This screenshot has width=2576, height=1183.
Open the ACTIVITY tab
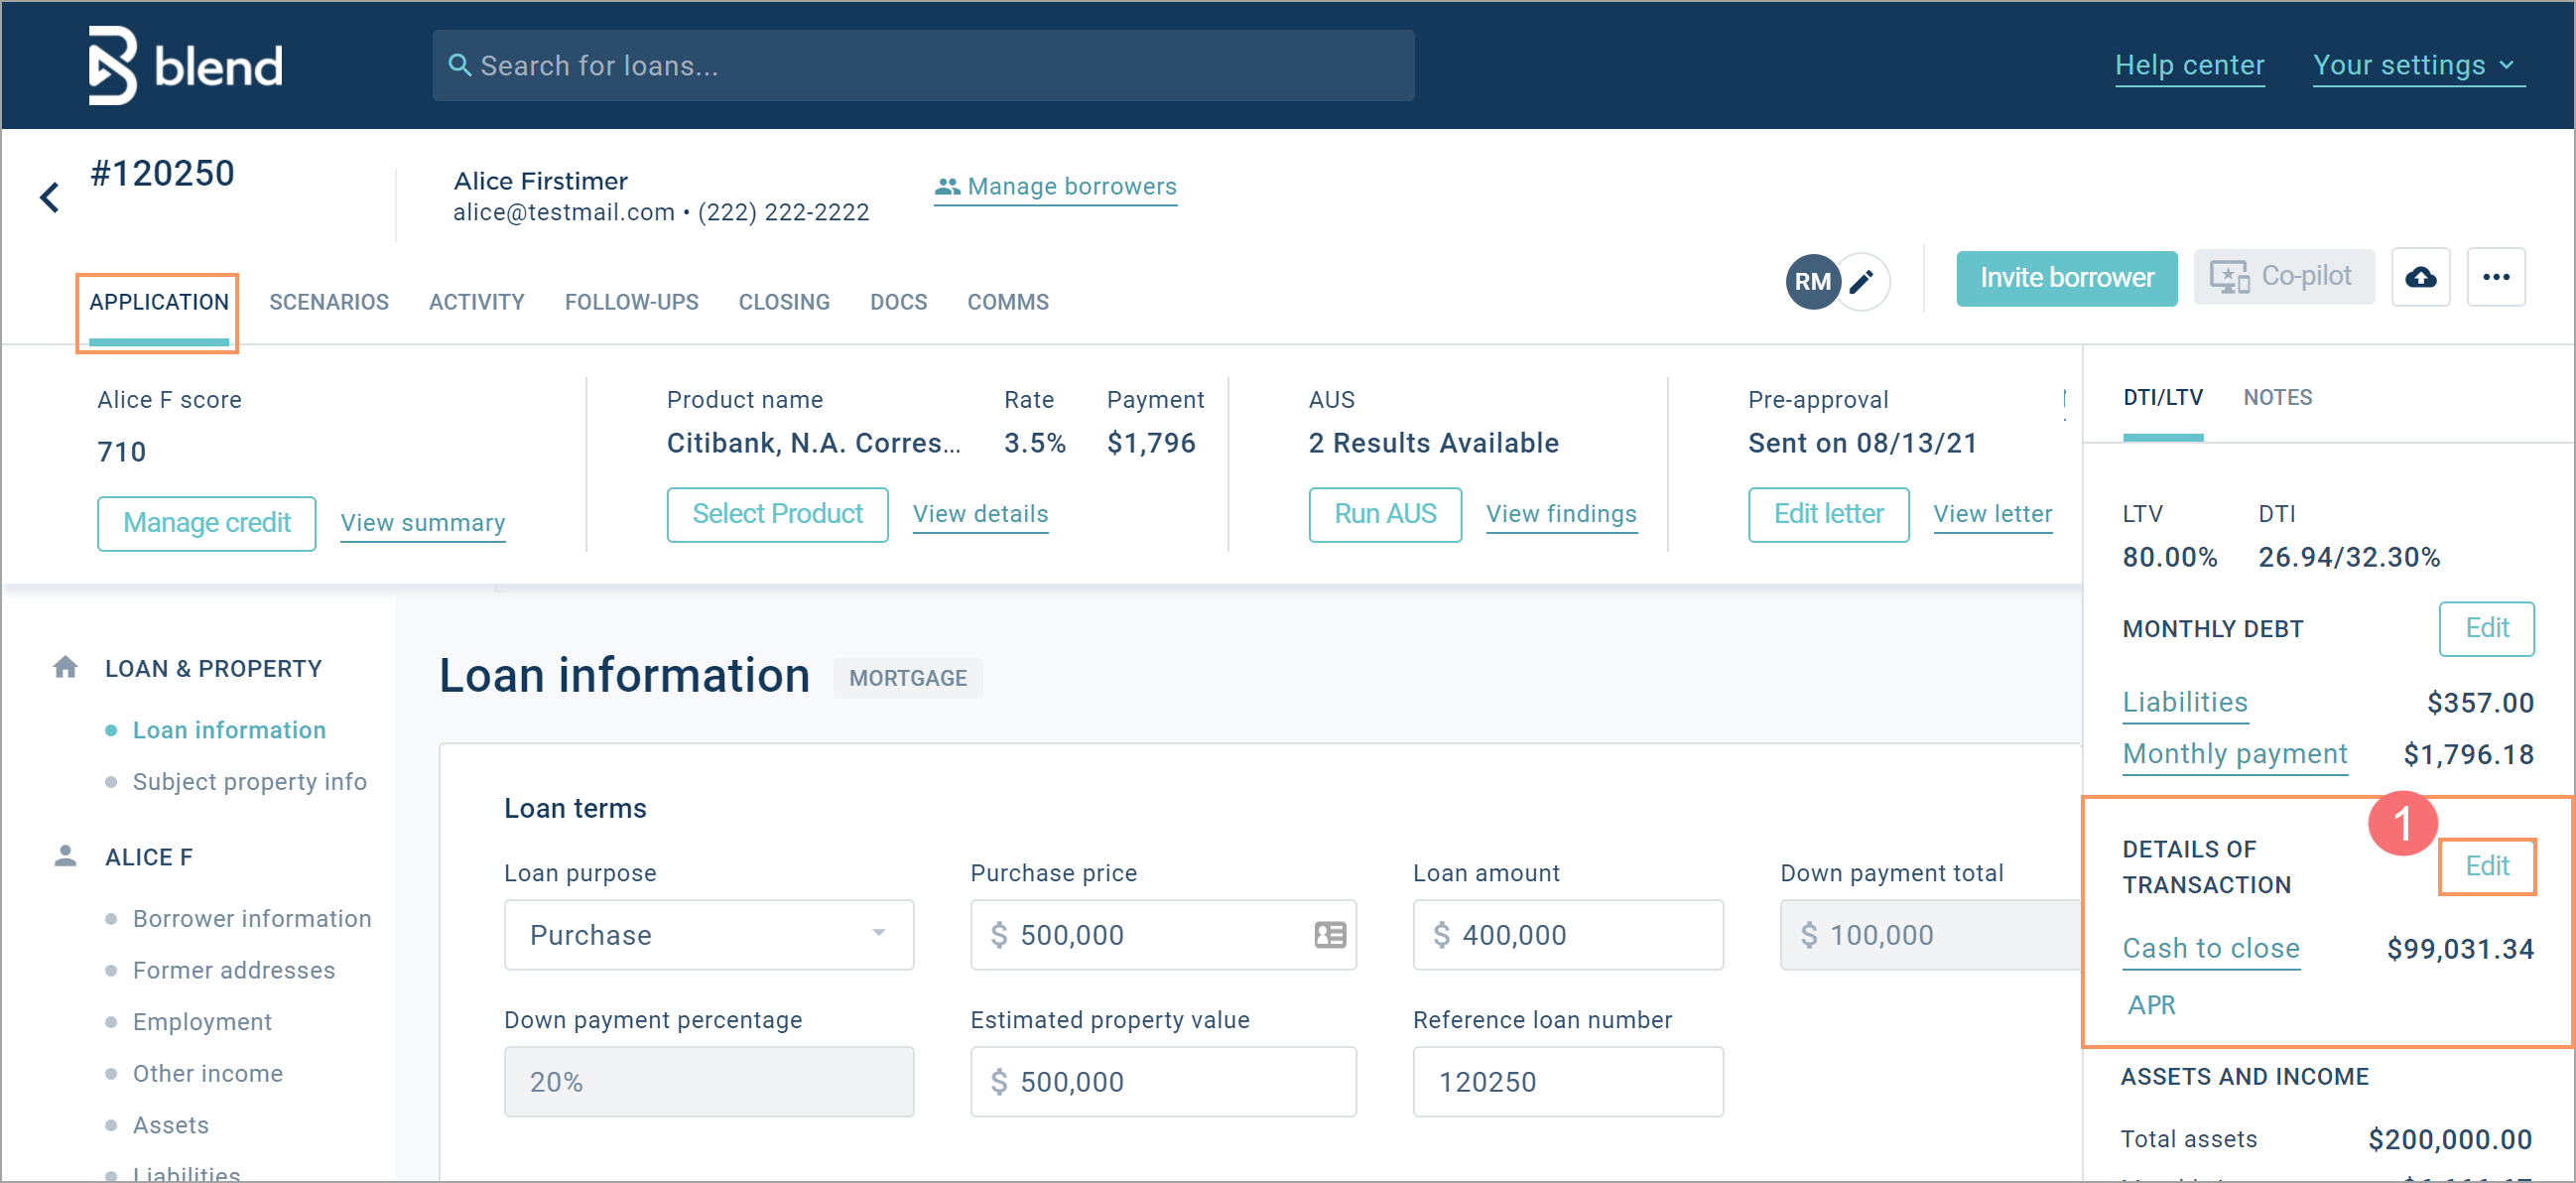tap(474, 303)
